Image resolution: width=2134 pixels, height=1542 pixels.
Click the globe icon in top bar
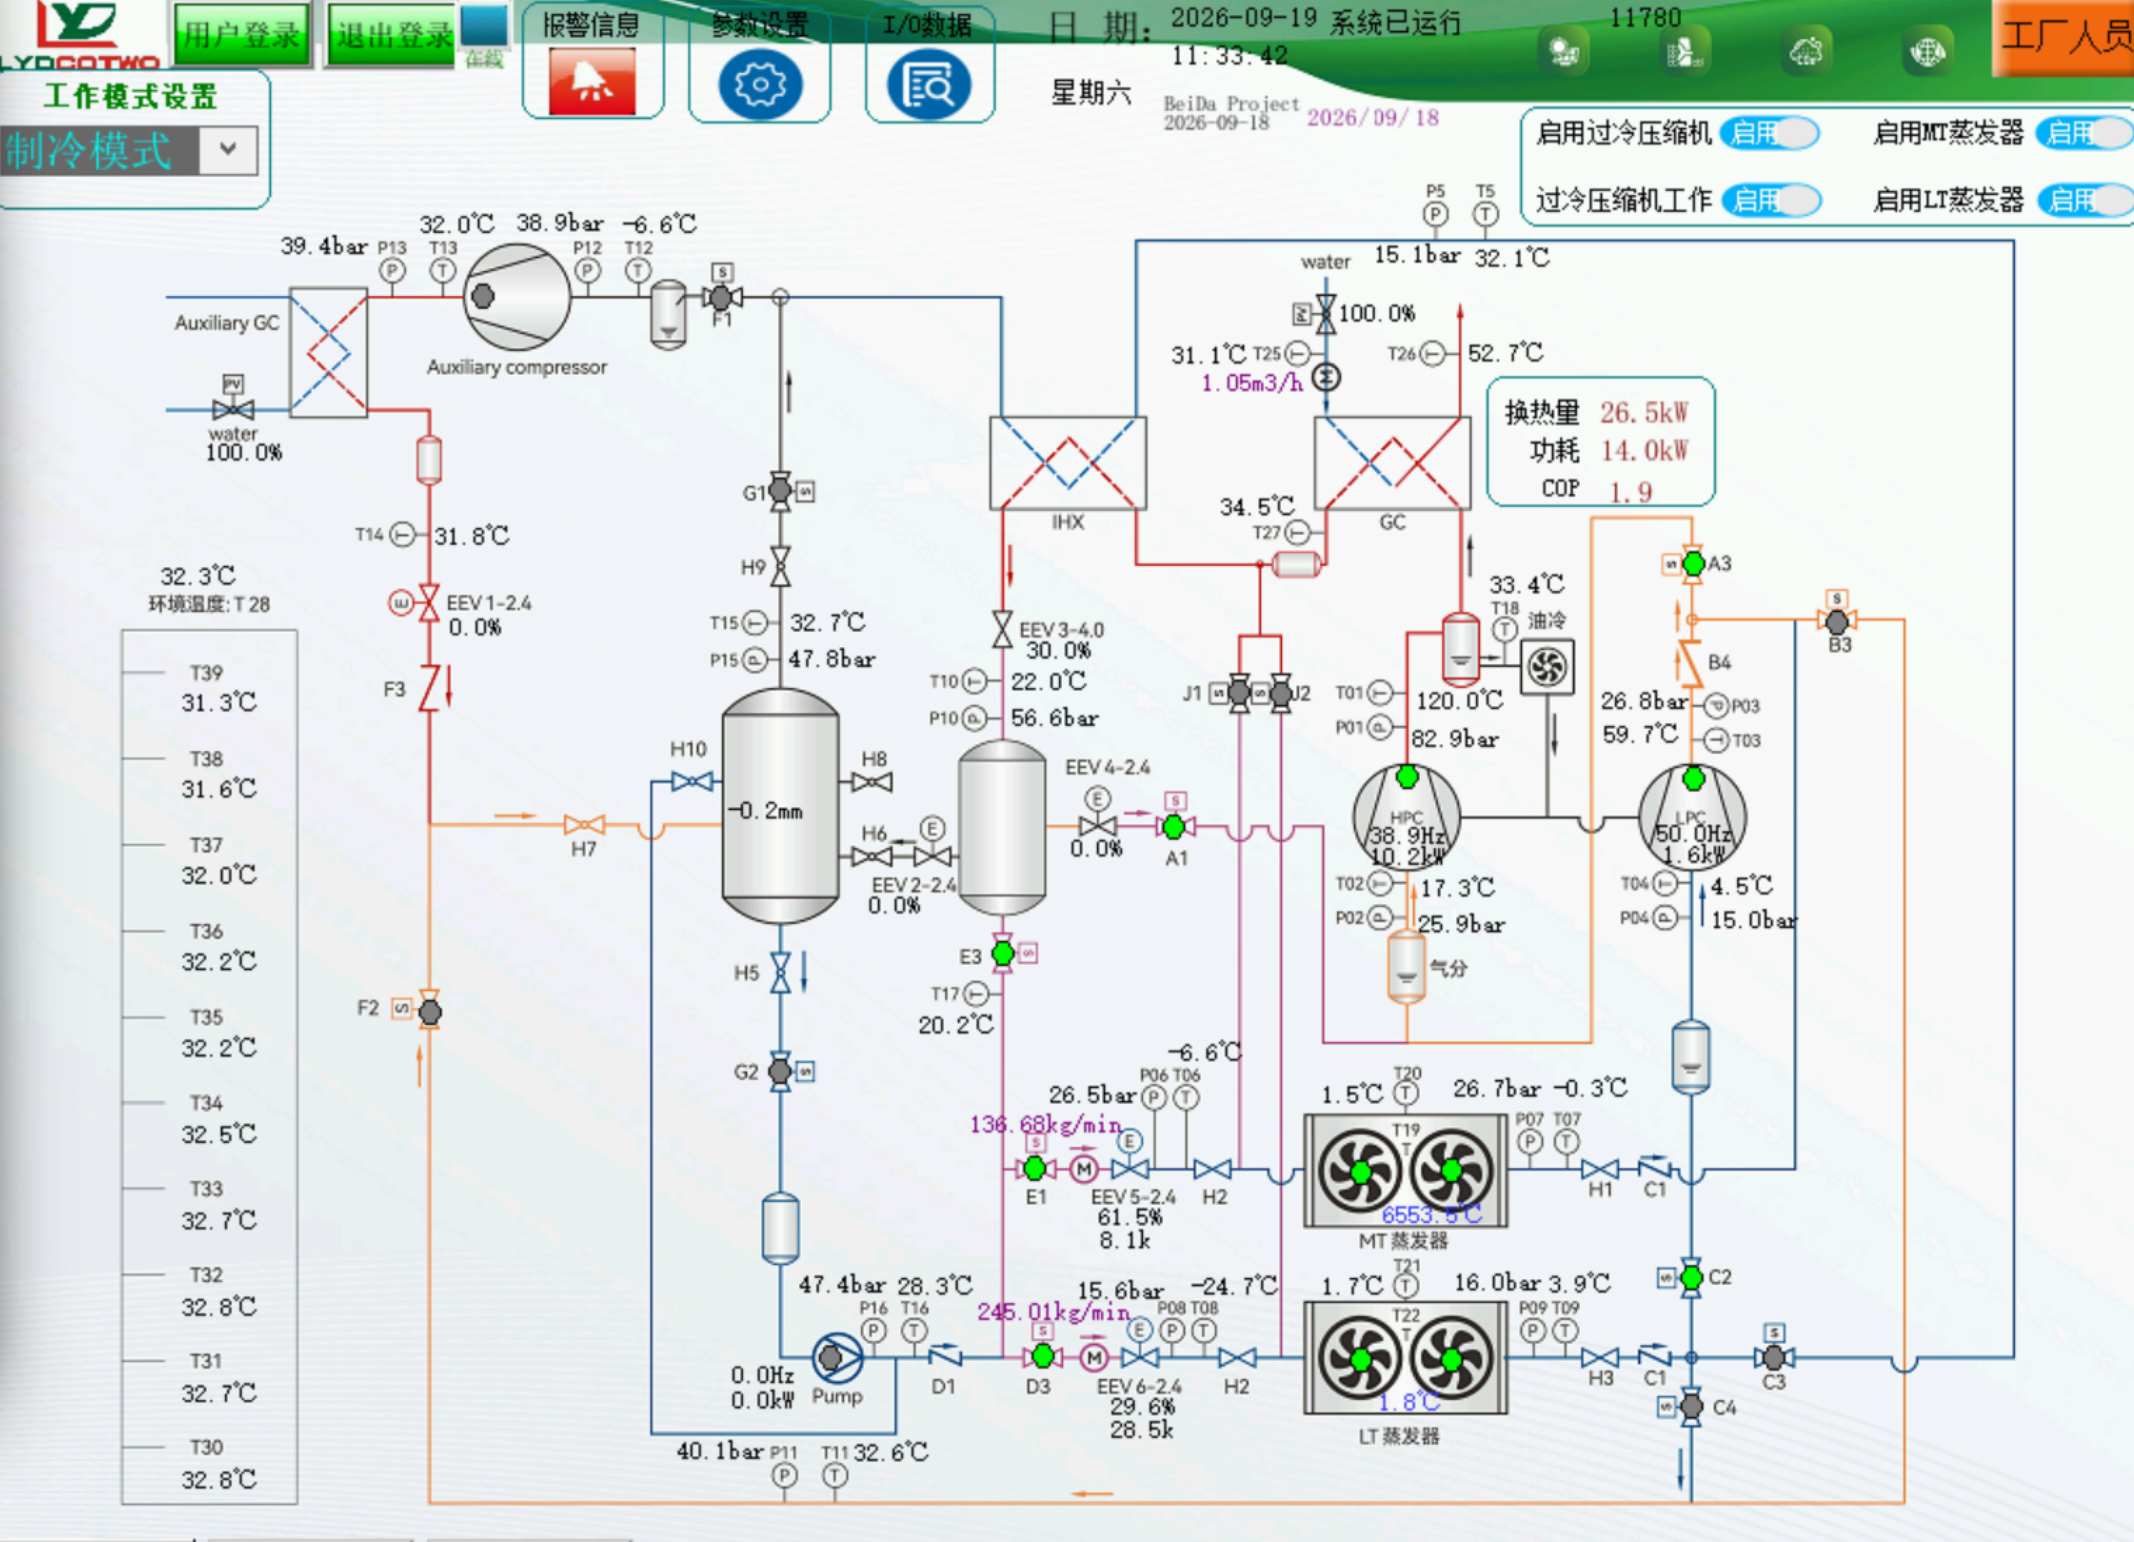pyautogui.click(x=1926, y=52)
